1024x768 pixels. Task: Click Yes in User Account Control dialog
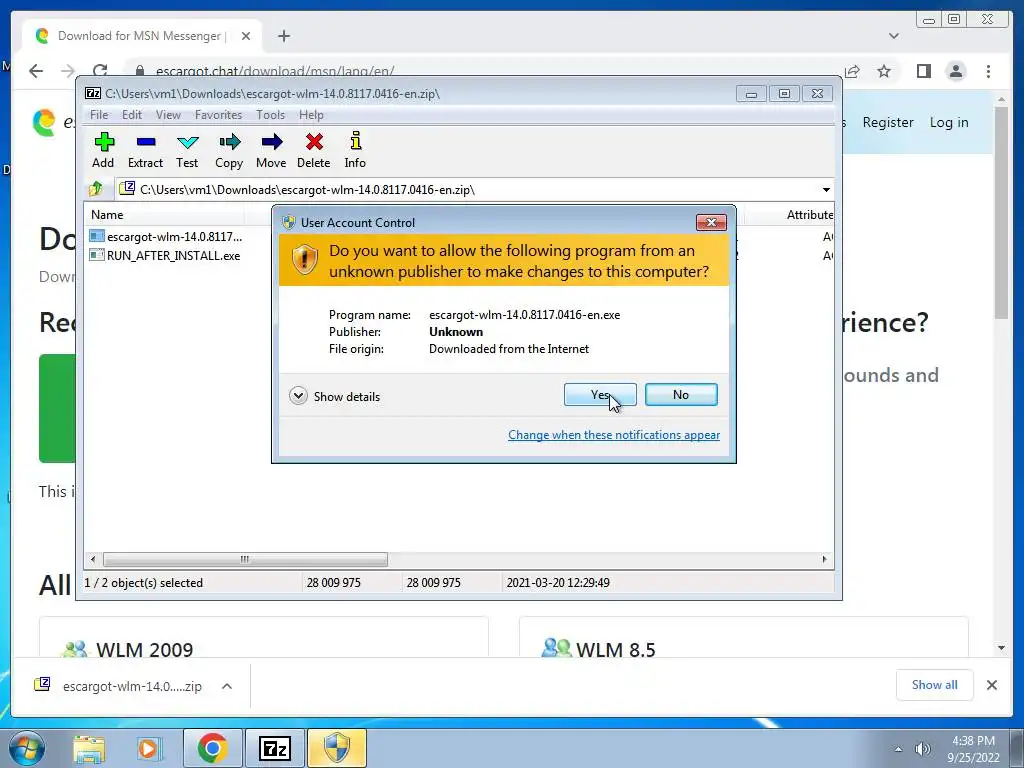coord(600,394)
